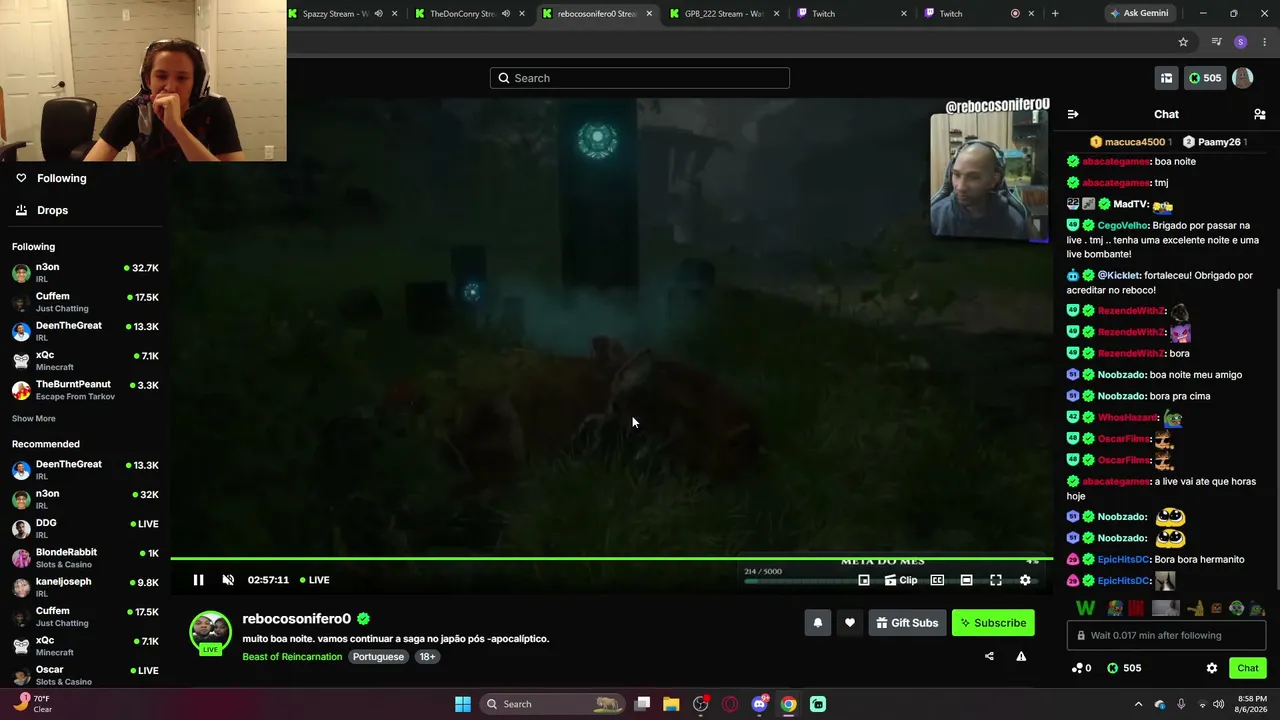Turn on notifications bell for rebocosonifero0
The height and width of the screenshot is (720, 1280).
(x=818, y=623)
